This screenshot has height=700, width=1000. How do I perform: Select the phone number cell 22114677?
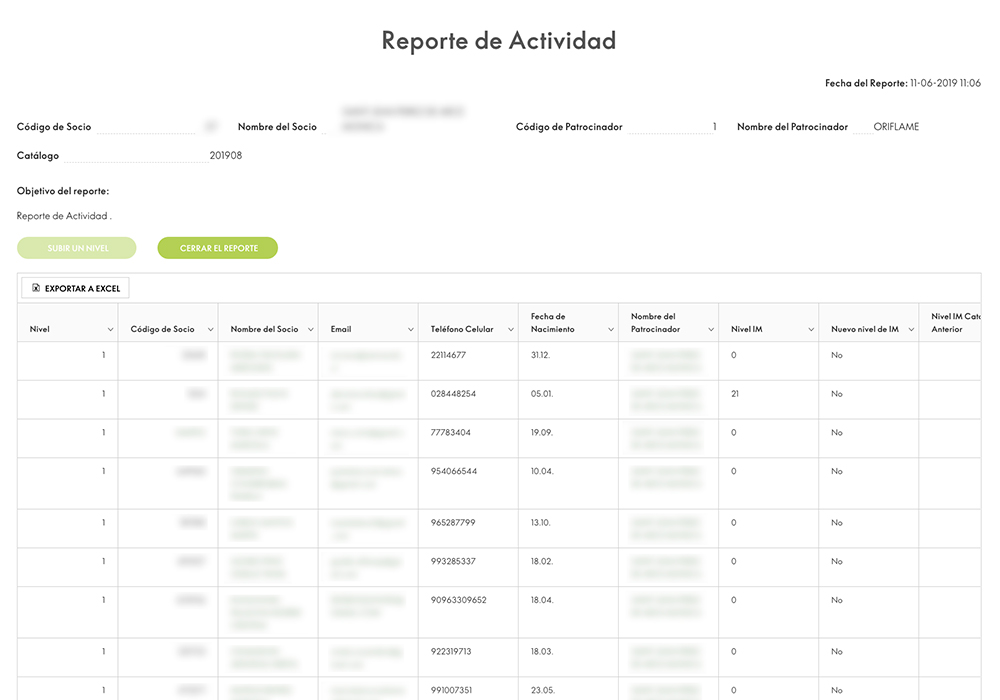pos(448,355)
